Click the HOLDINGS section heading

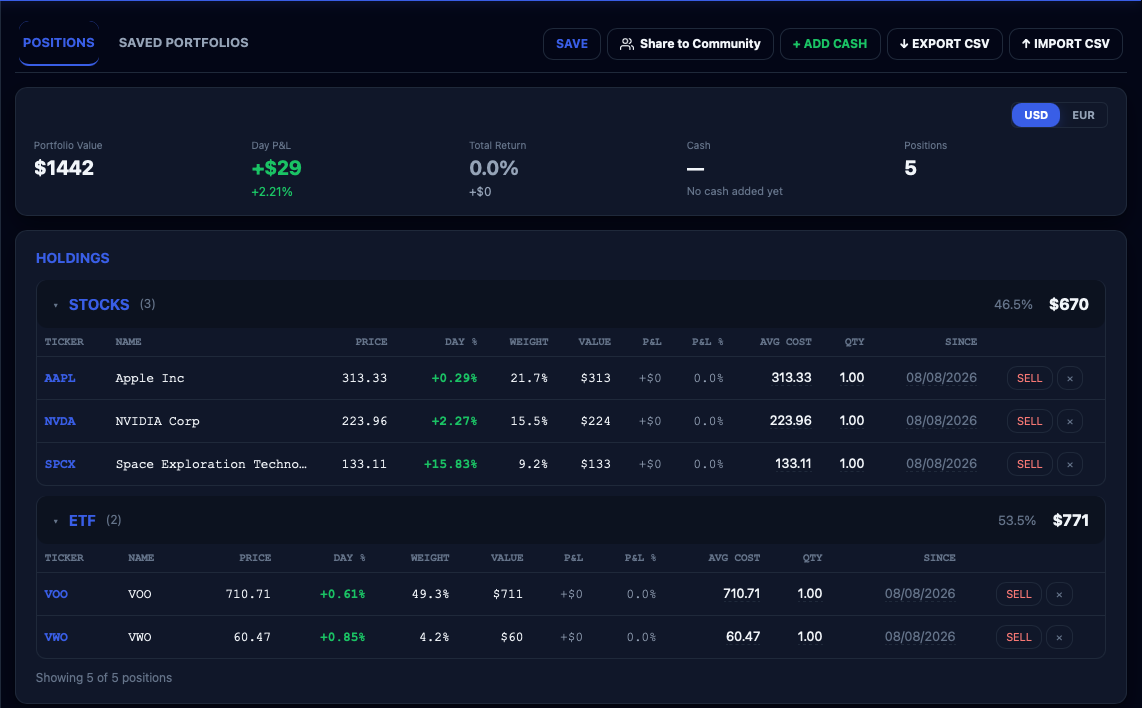73,259
